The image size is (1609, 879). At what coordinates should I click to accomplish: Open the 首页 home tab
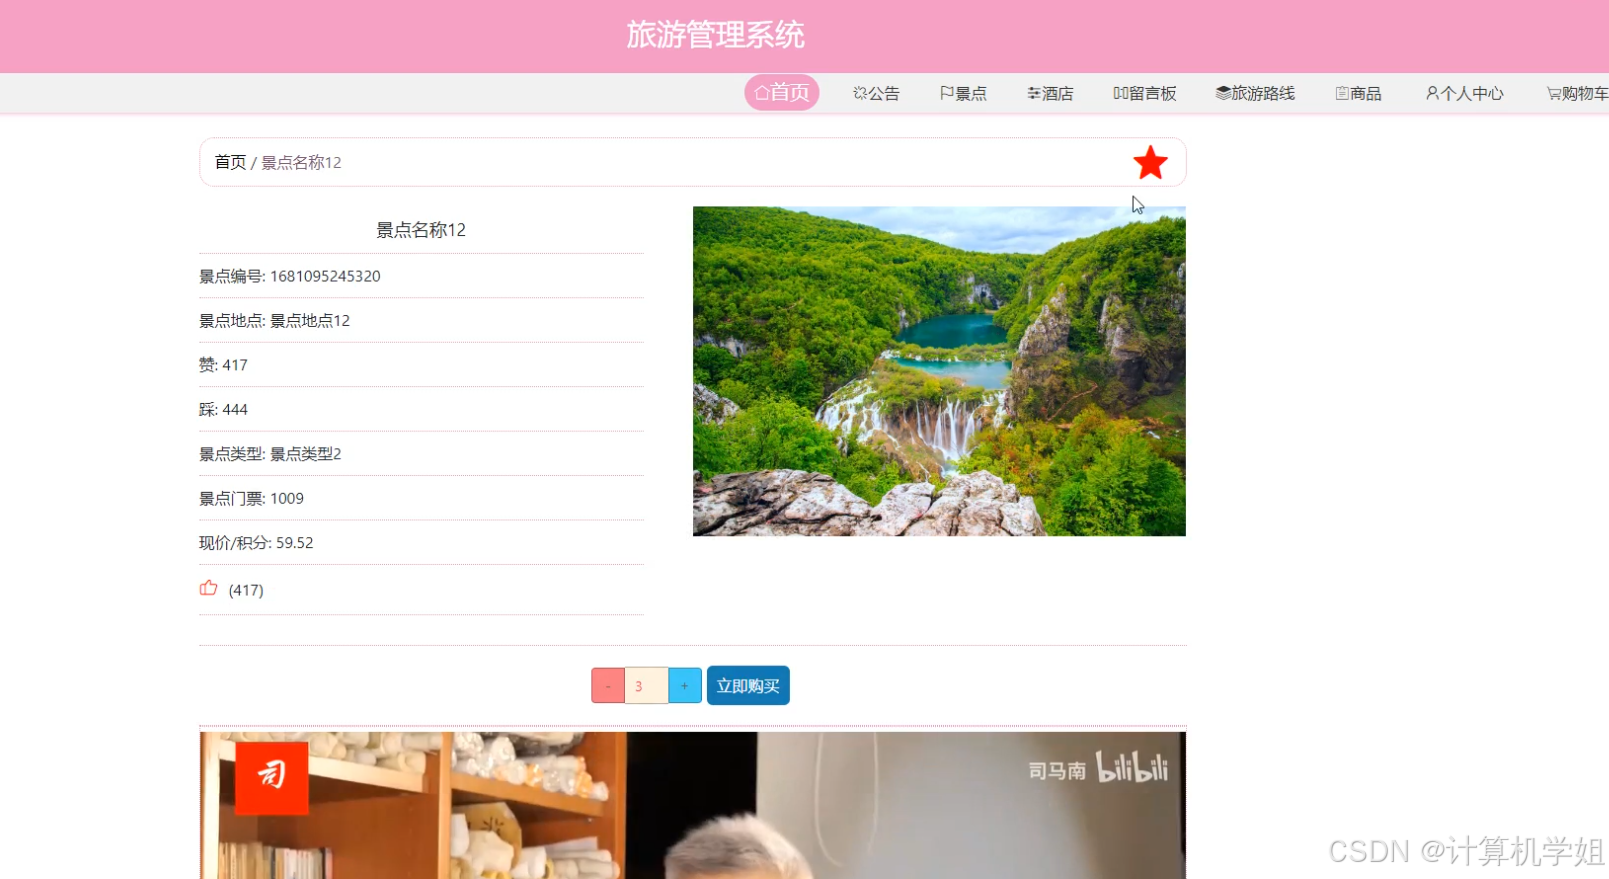point(782,93)
